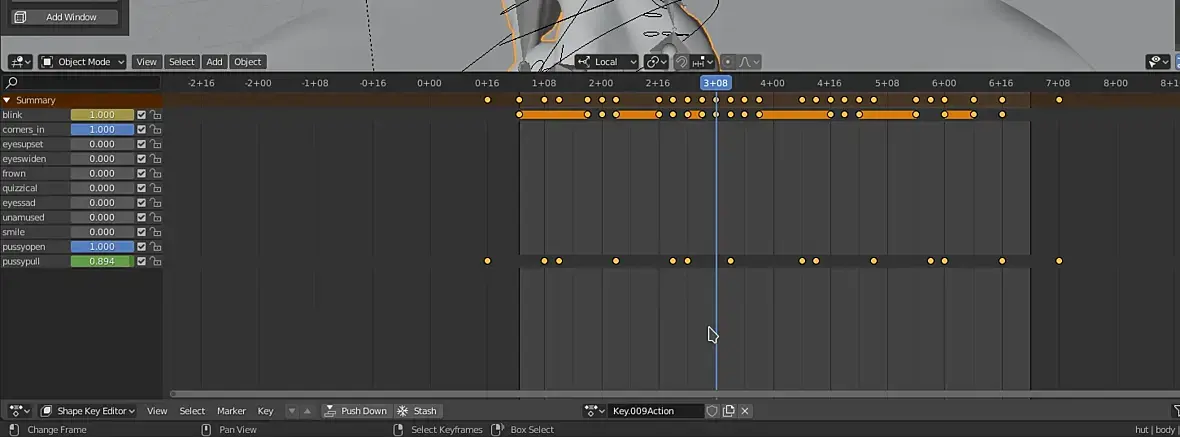Open the Local transform orientation dropdown

(607, 62)
